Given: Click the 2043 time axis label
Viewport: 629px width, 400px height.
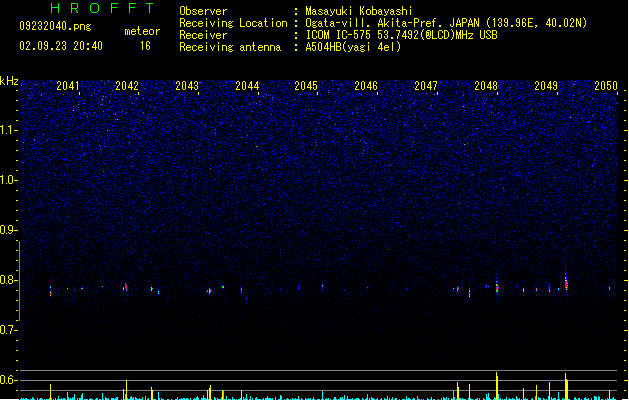Looking at the screenshot, I should click(187, 86).
